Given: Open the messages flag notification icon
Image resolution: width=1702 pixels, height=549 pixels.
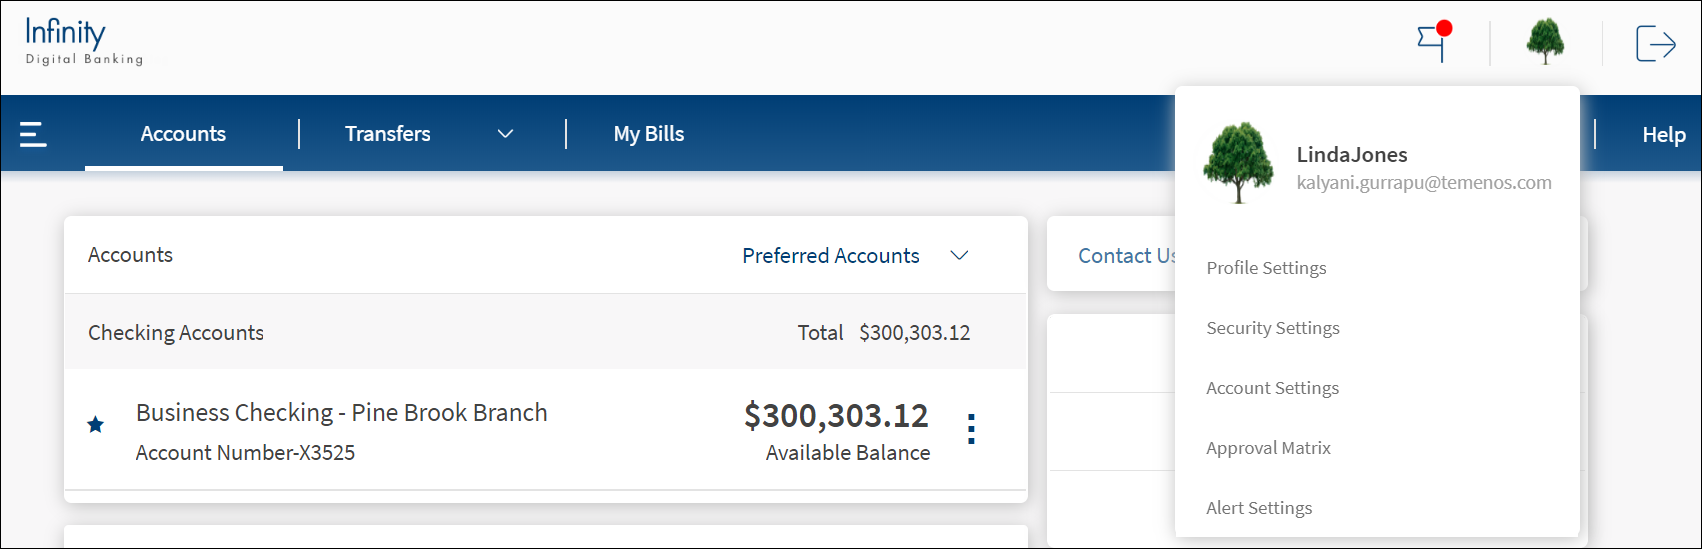Looking at the screenshot, I should click(1434, 43).
